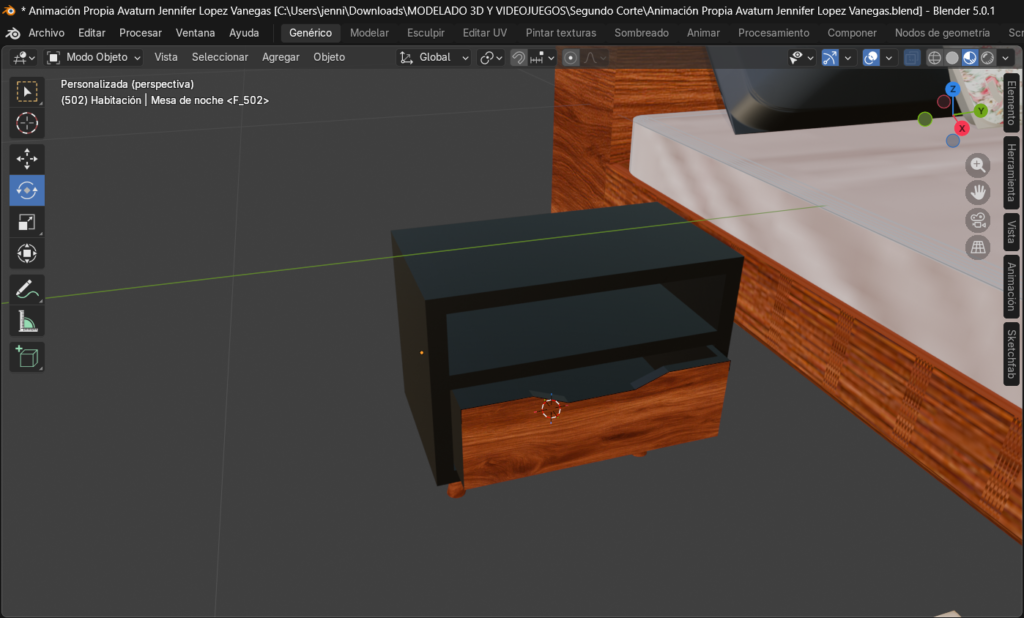Open the Procesar menu
Image resolution: width=1024 pixels, height=618 pixels.
140,33
